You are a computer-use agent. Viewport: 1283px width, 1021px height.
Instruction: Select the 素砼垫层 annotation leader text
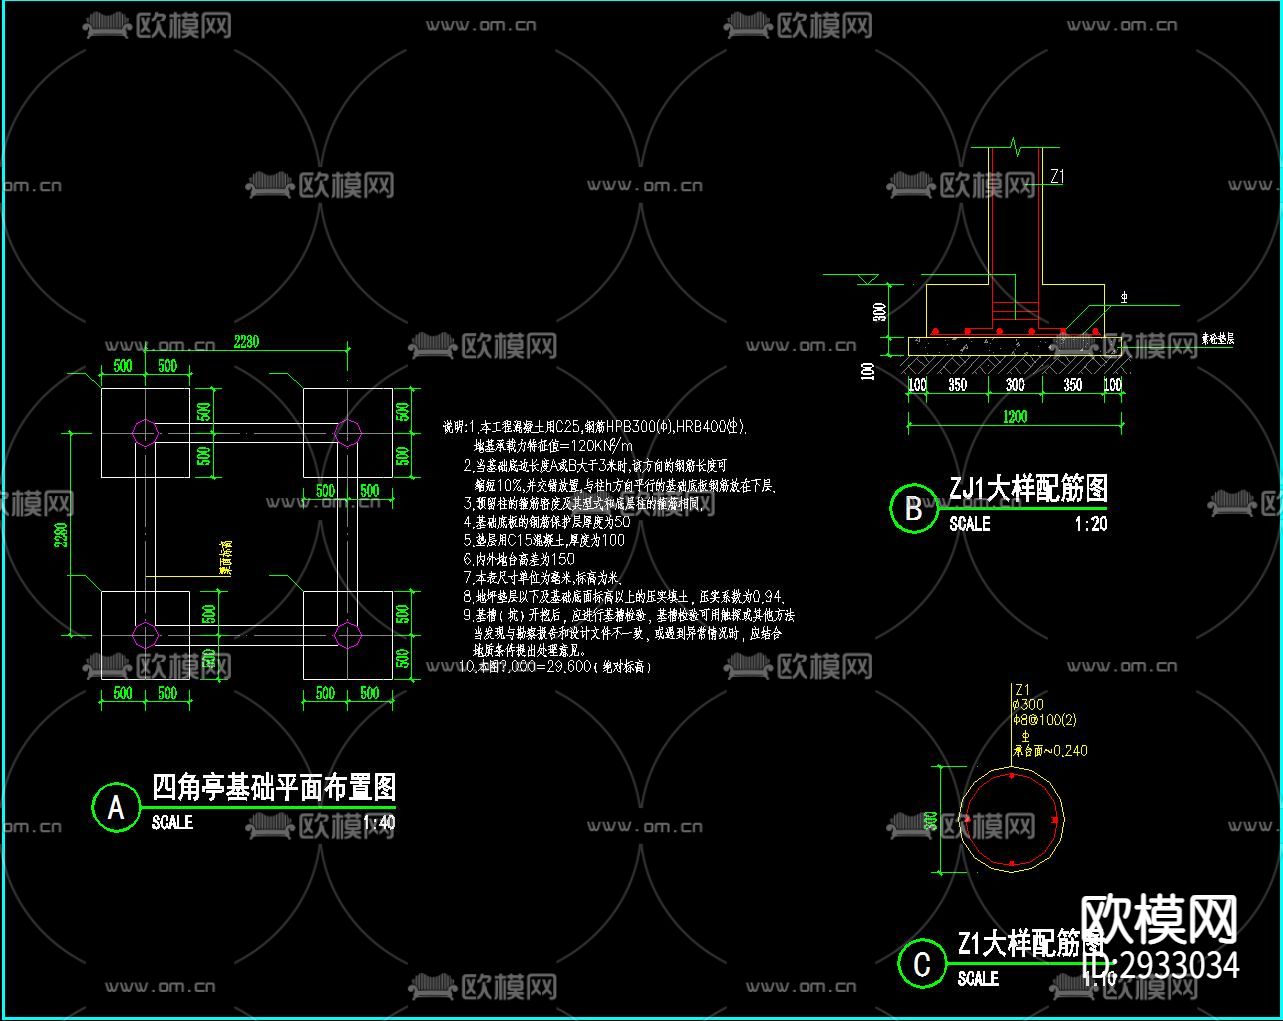pos(1220,340)
